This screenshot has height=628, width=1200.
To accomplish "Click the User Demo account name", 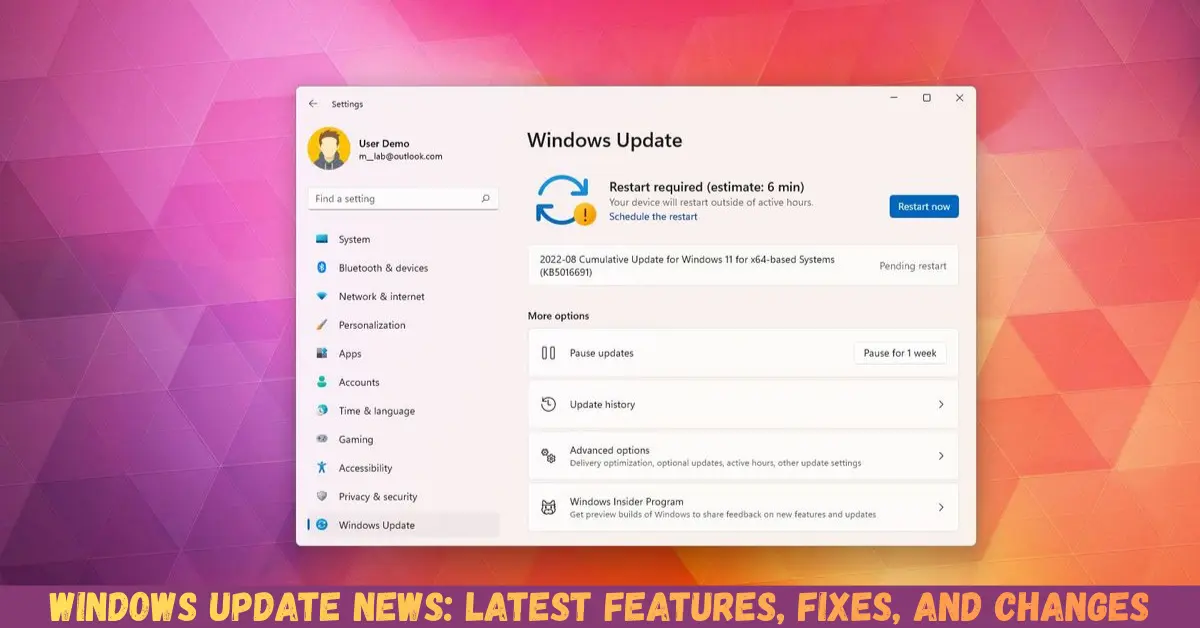I will click(384, 143).
